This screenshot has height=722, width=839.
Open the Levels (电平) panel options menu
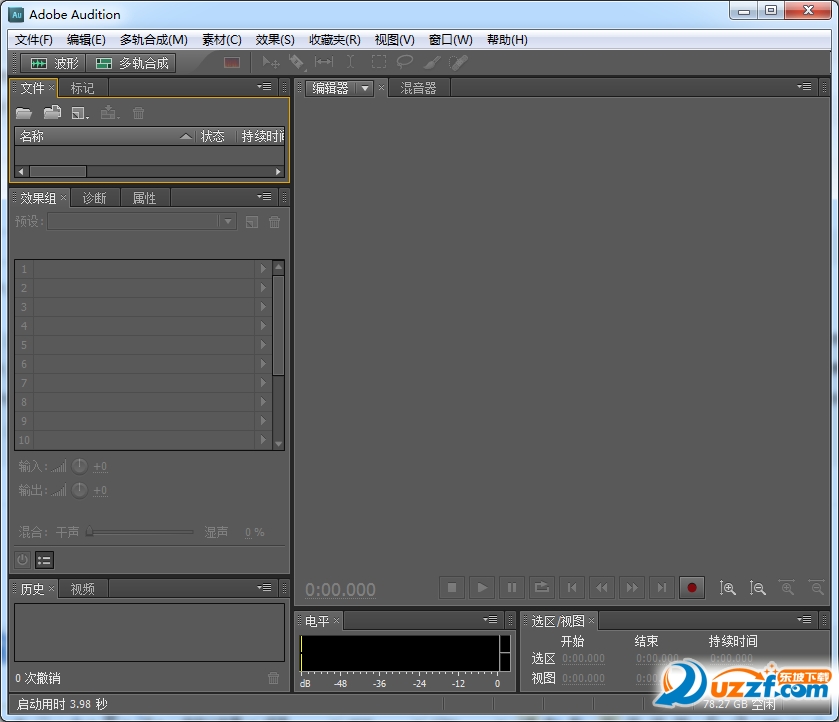(x=491, y=619)
